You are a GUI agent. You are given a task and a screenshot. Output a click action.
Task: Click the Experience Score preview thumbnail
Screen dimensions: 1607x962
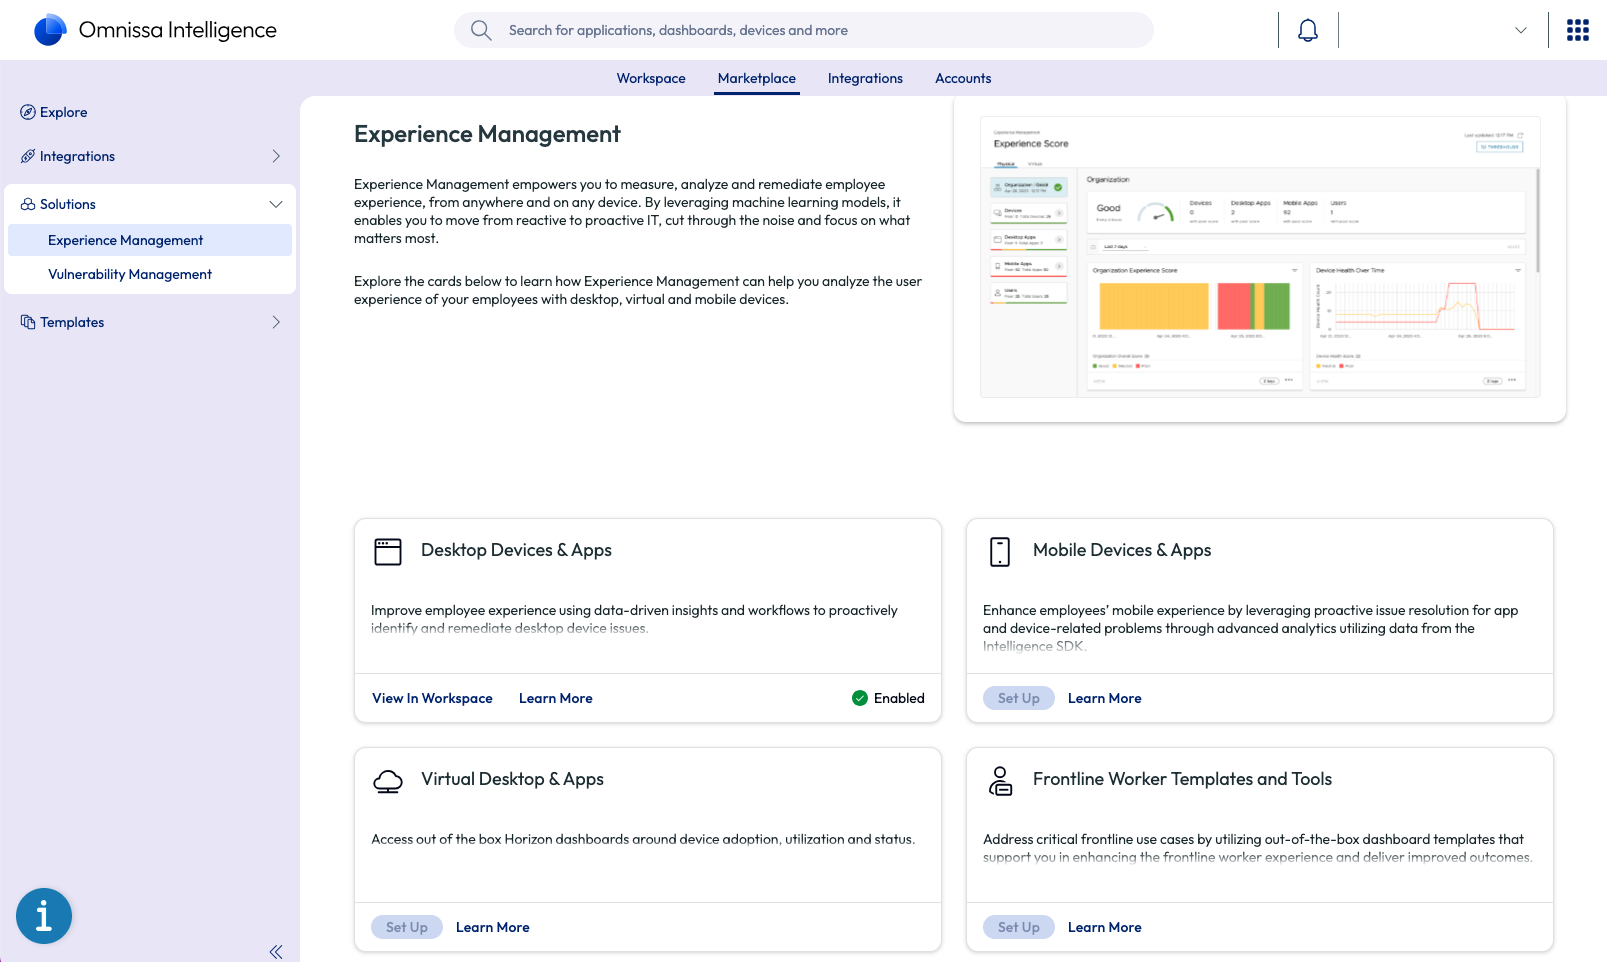coord(1260,258)
